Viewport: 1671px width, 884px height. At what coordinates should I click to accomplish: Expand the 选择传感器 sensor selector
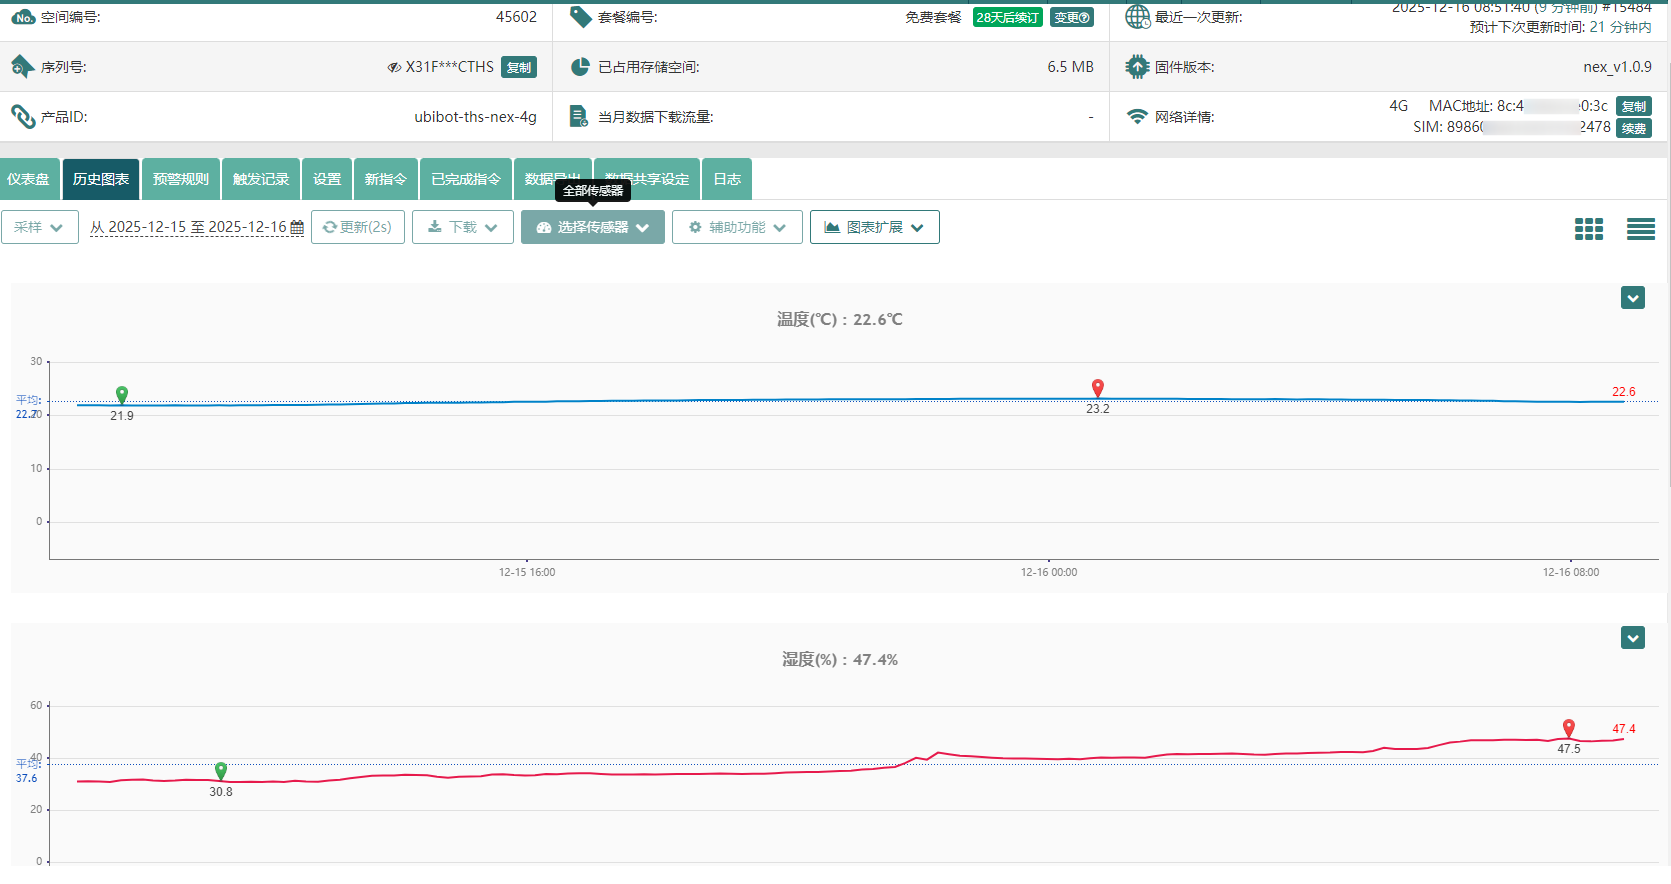(592, 227)
